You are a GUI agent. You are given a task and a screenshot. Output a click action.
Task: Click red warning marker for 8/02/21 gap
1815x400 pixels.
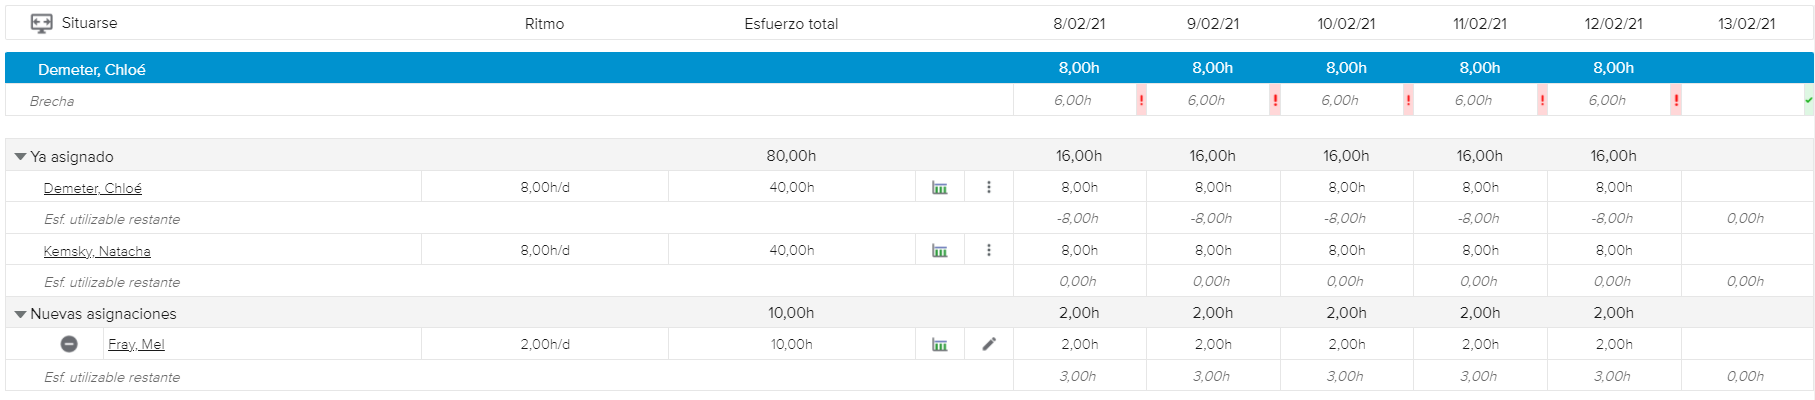(1141, 100)
